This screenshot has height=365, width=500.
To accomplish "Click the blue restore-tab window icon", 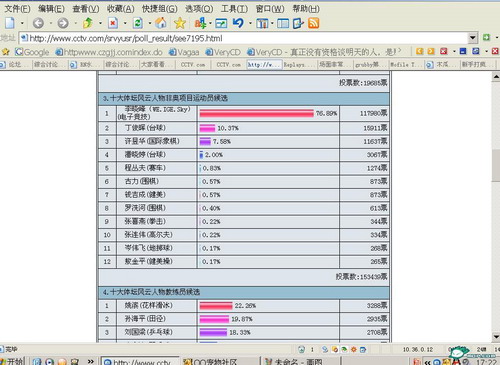I will (x=476, y=51).
